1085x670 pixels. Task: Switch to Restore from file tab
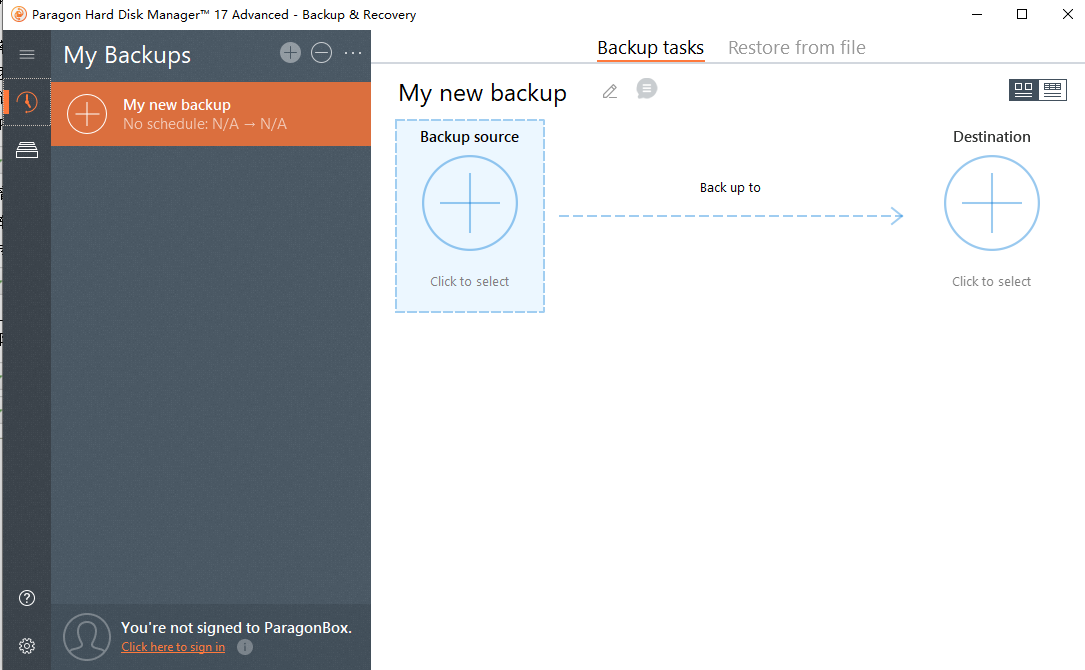tap(796, 48)
